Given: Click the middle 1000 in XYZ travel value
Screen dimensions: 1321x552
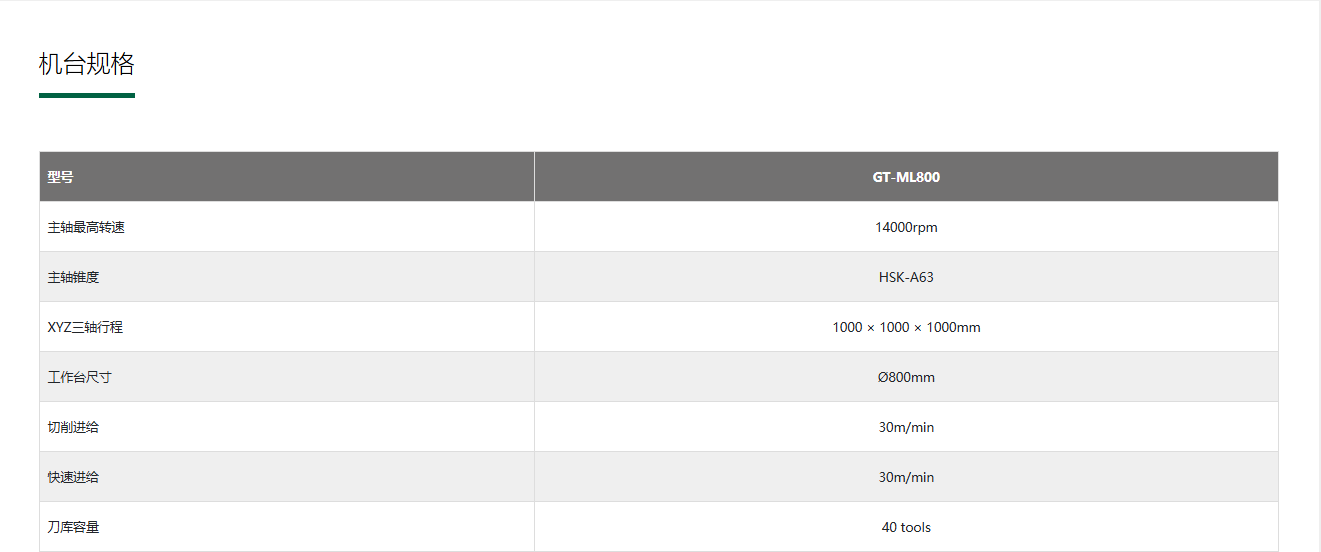Looking at the screenshot, I should 894,327.
